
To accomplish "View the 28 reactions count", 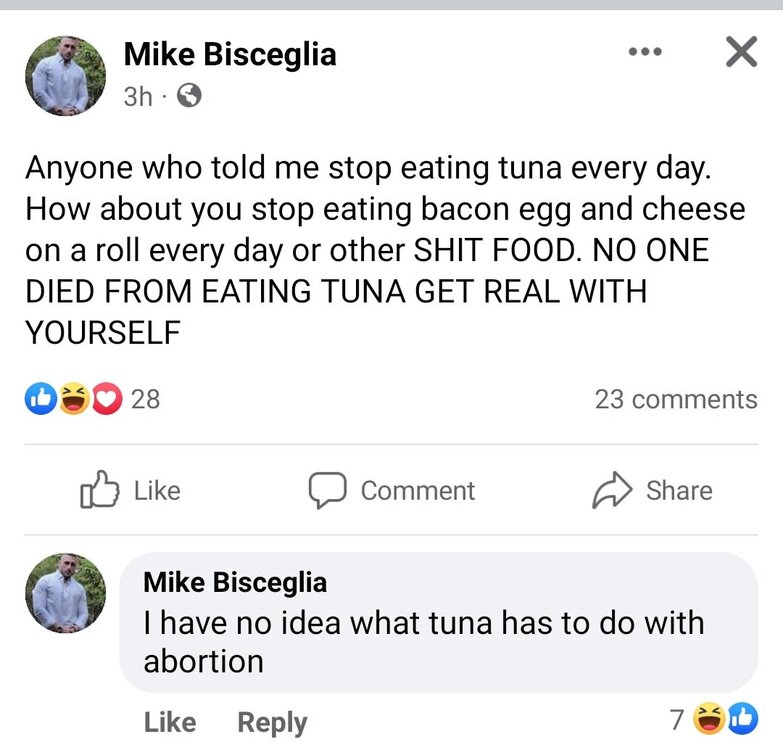I will pyautogui.click(x=146, y=399).
